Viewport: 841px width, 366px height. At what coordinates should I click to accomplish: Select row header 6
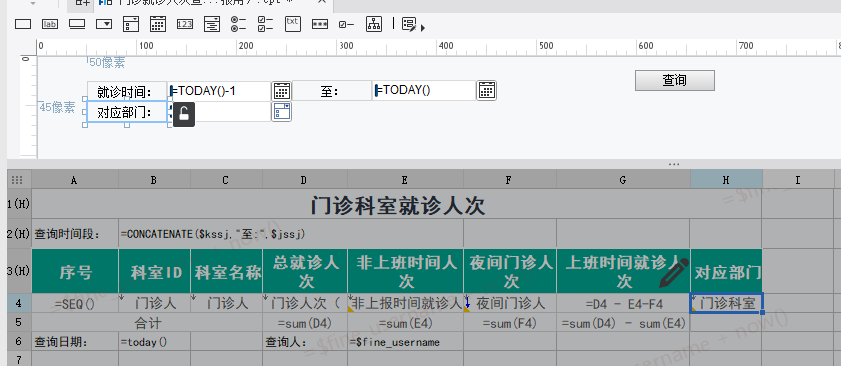tap(19, 342)
